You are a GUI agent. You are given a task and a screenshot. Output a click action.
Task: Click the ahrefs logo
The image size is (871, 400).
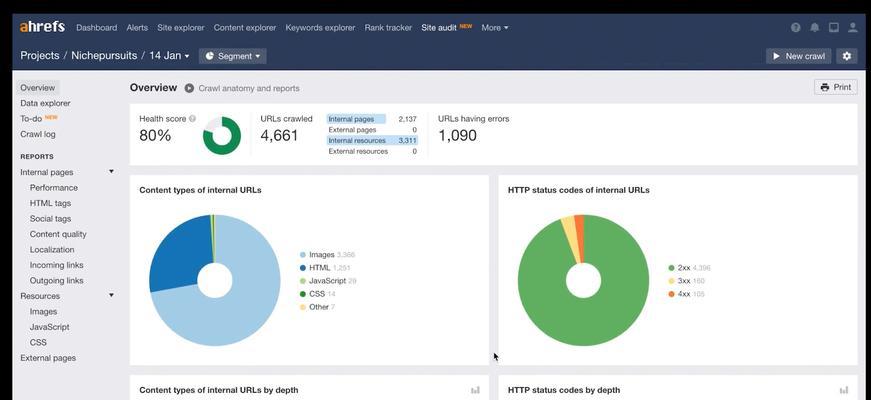pos(42,27)
